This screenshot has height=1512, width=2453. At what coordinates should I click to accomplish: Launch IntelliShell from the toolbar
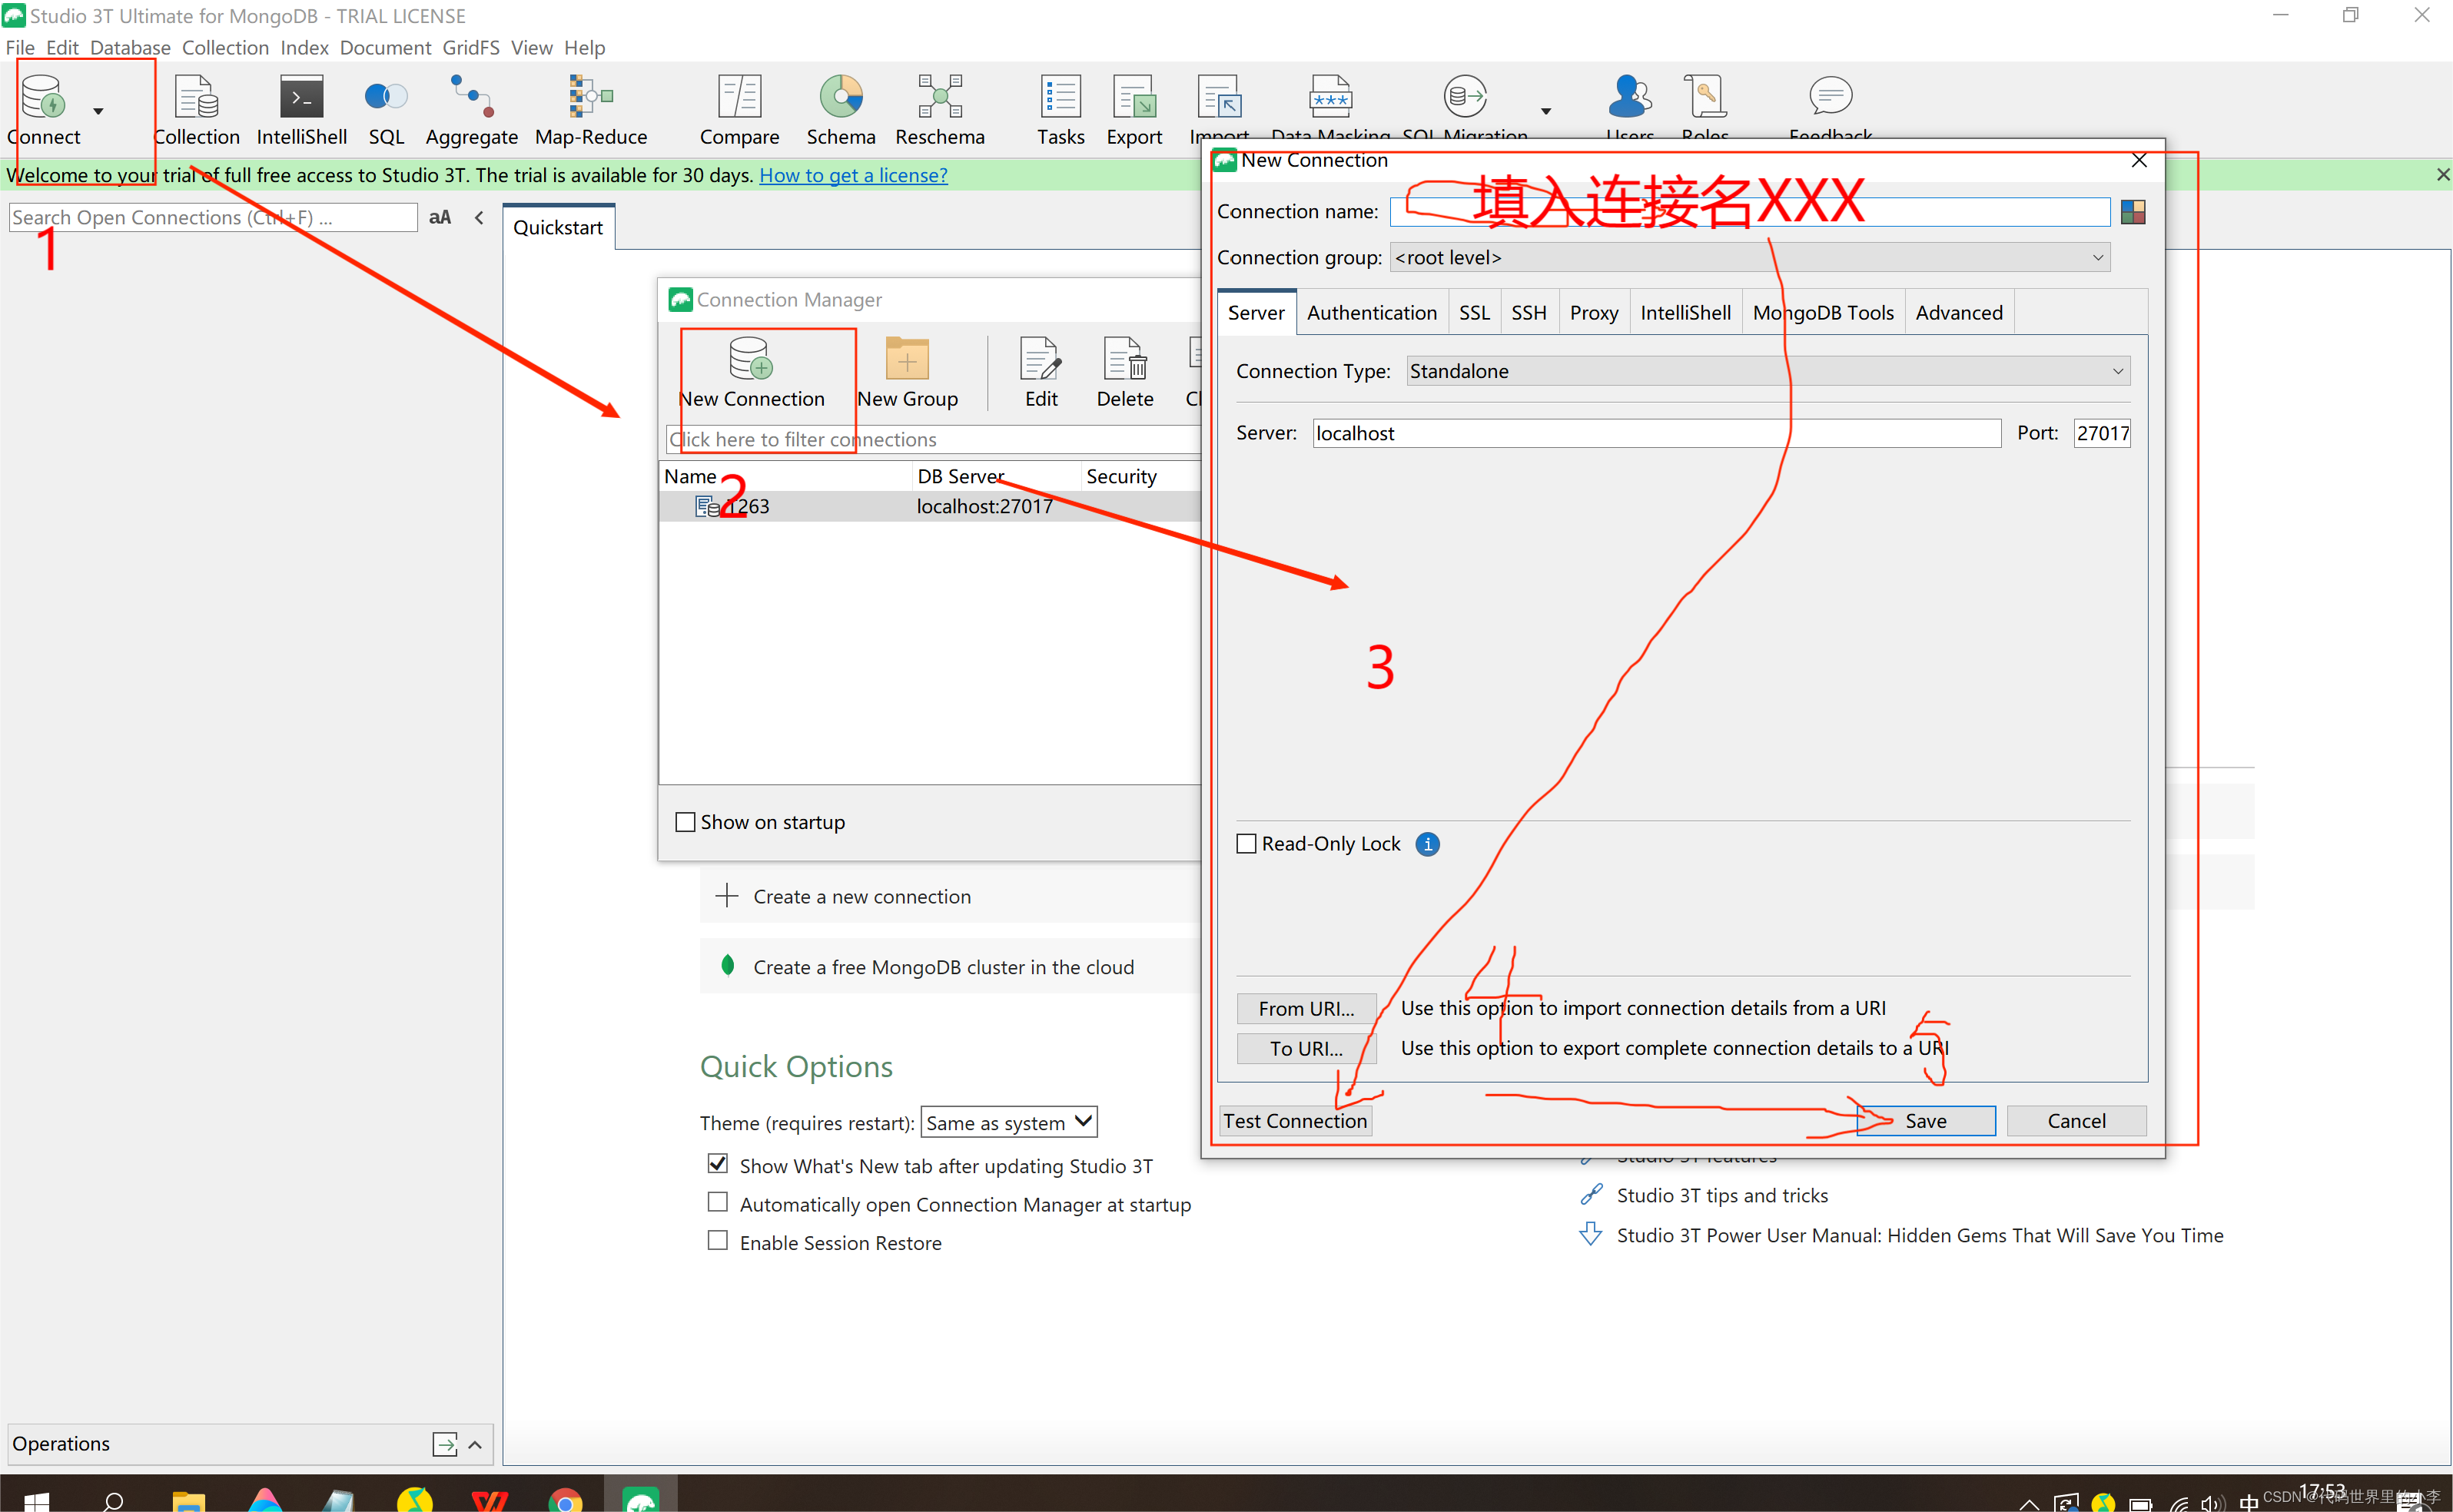point(301,98)
